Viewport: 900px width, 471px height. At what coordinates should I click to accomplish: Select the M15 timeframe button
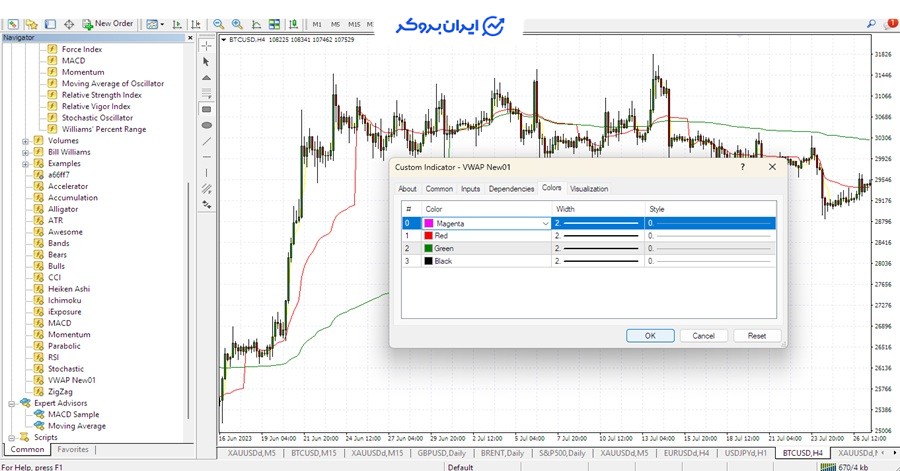click(352, 23)
